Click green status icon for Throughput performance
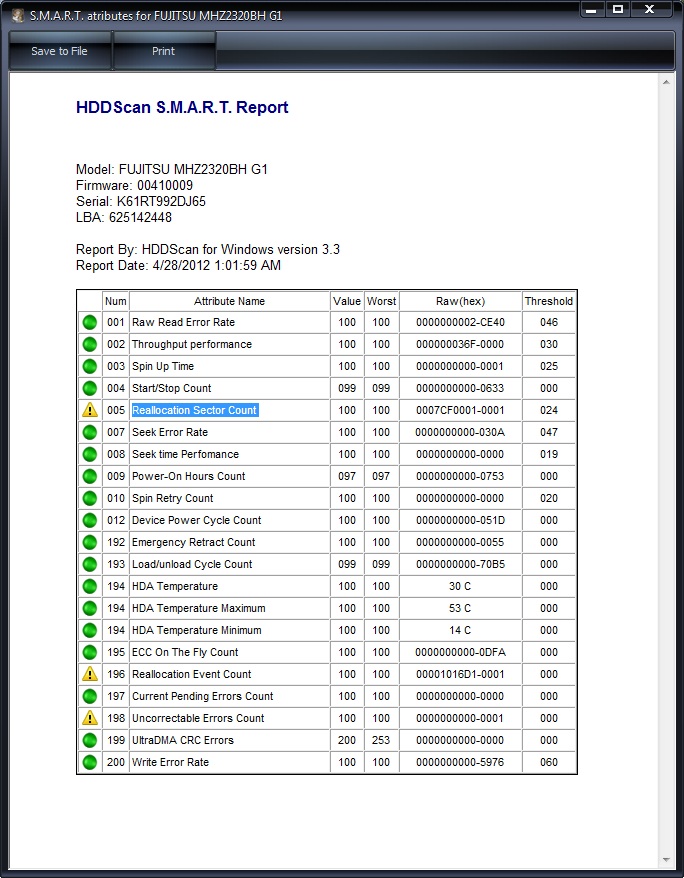Image resolution: width=684 pixels, height=878 pixels. [x=90, y=344]
